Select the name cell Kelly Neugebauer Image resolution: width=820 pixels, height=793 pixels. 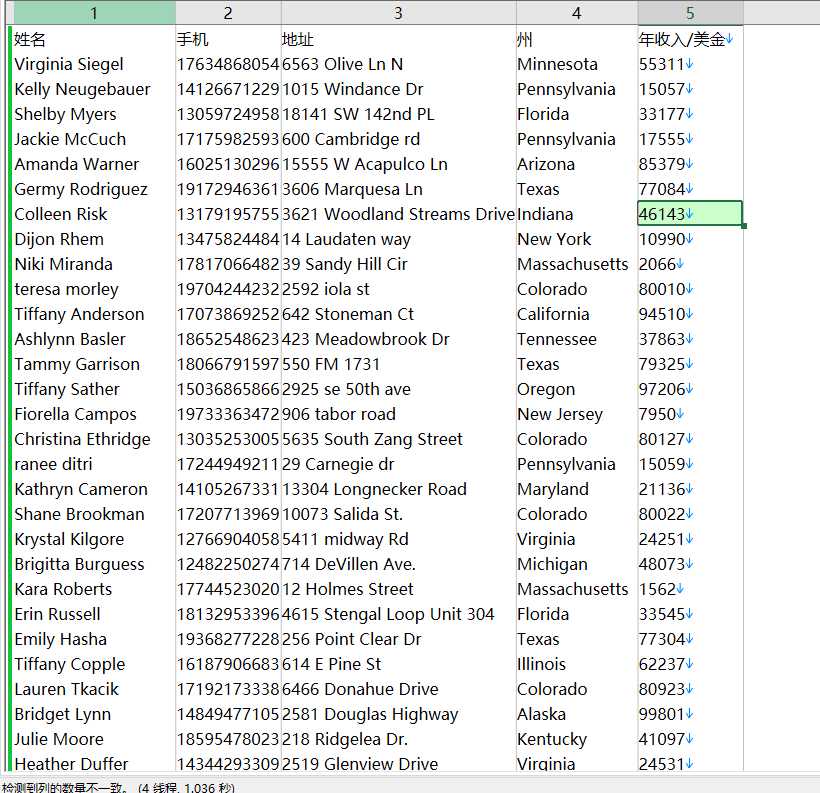[93, 89]
